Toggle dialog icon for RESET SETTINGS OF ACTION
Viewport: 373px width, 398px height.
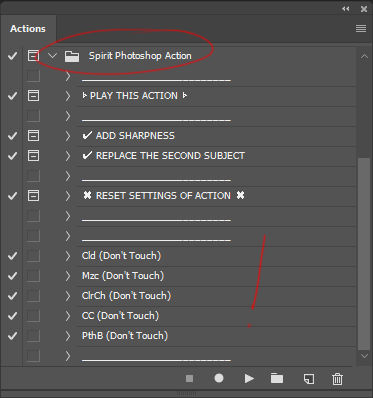click(x=33, y=196)
